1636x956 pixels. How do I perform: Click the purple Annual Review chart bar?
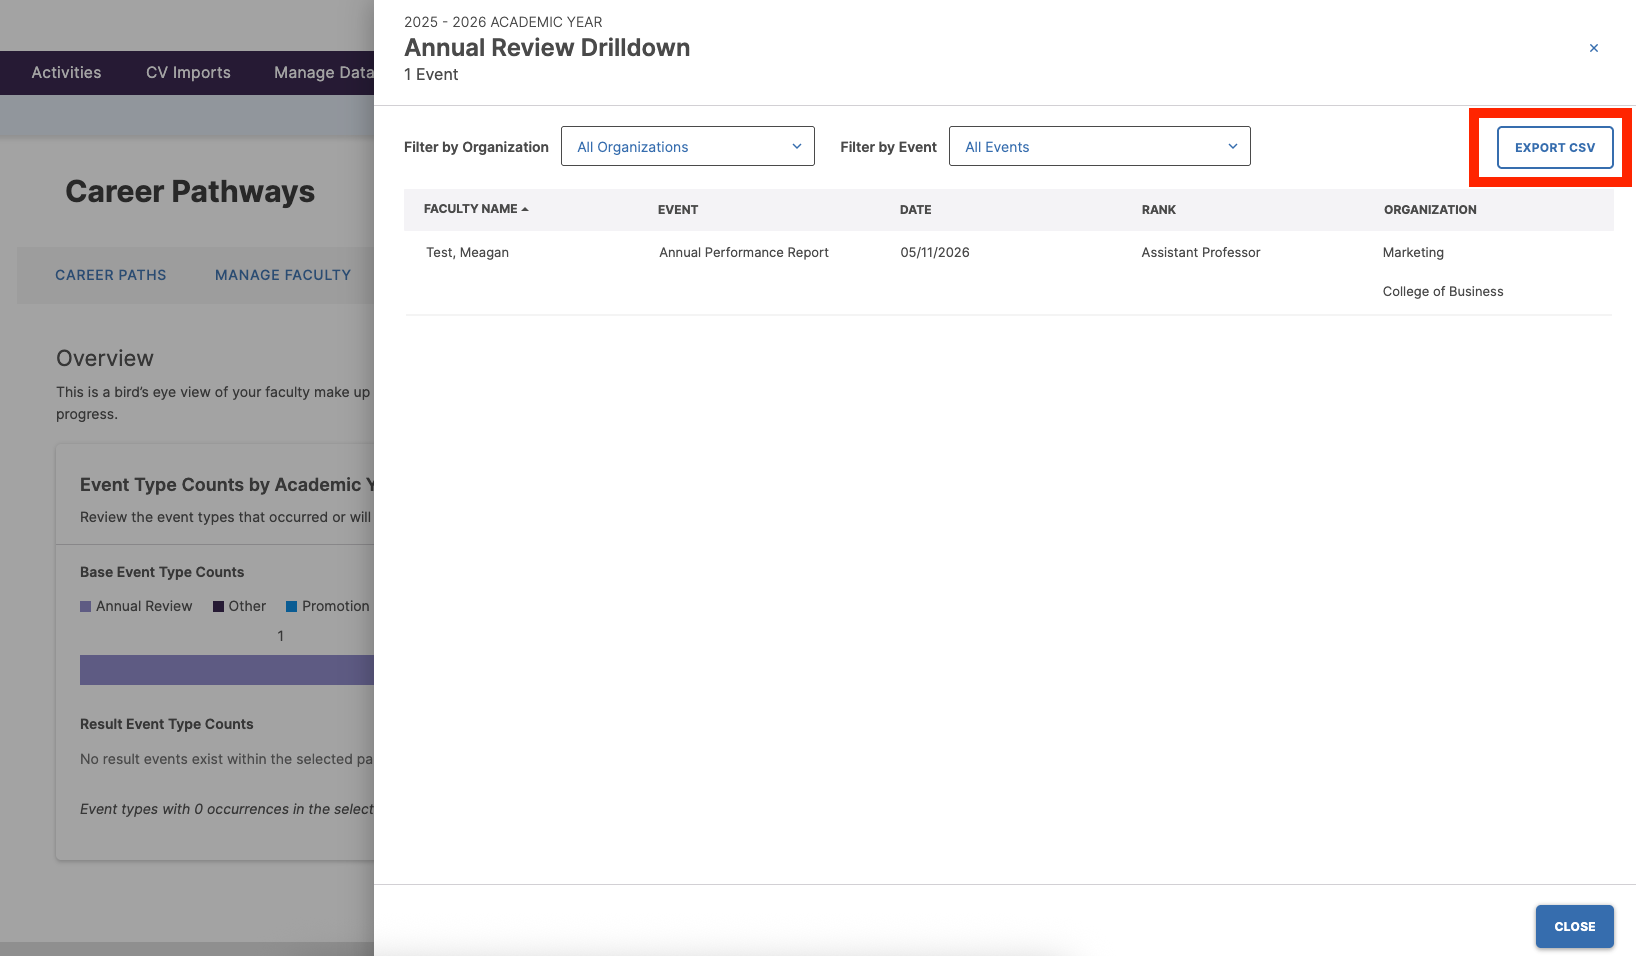(227, 670)
